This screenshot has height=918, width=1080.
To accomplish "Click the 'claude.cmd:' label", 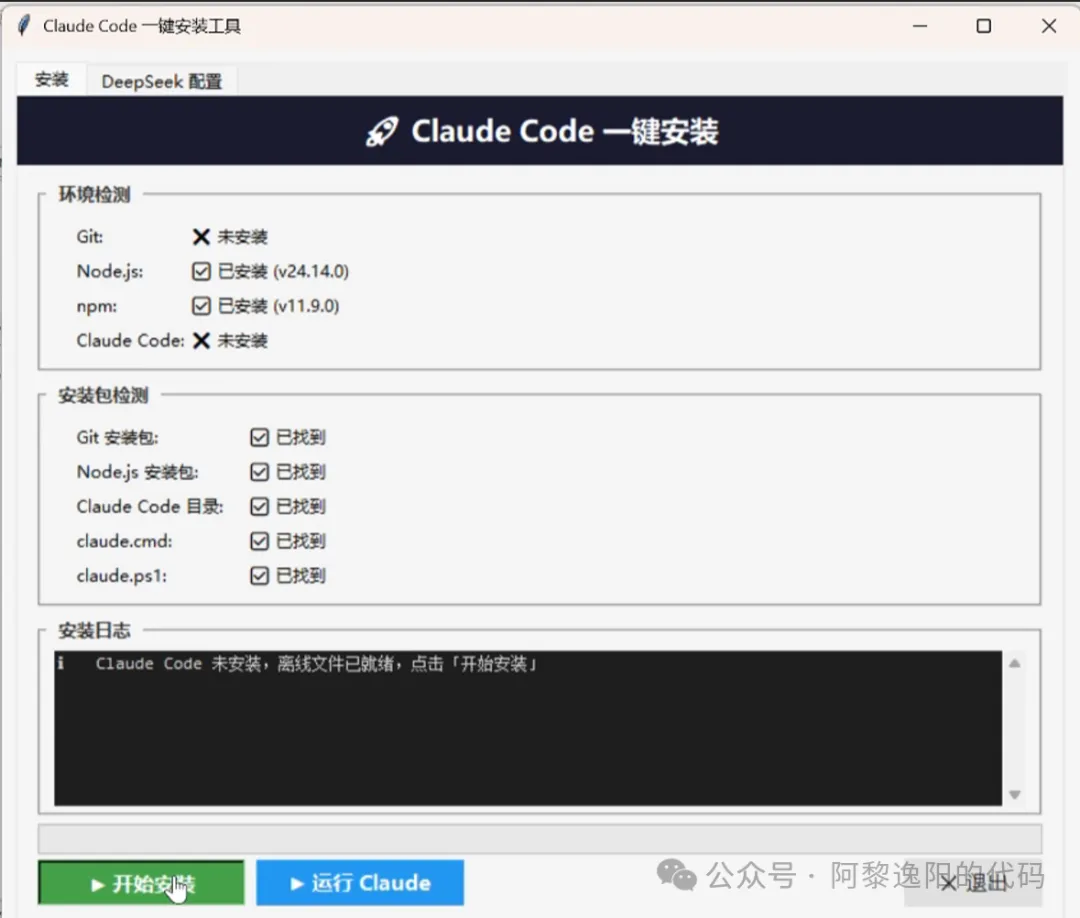I will [x=125, y=541].
